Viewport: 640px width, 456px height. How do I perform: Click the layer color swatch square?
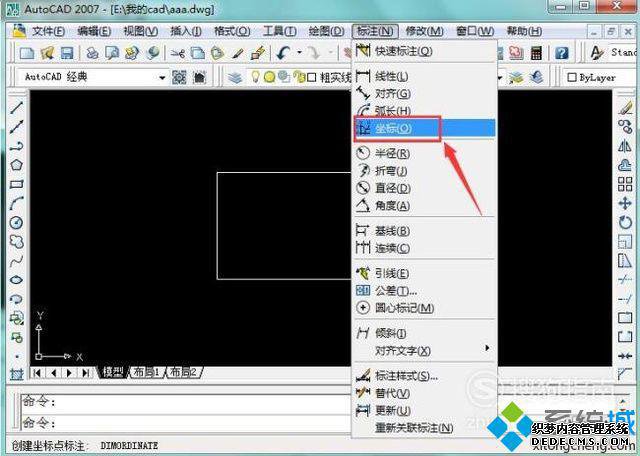[311, 77]
